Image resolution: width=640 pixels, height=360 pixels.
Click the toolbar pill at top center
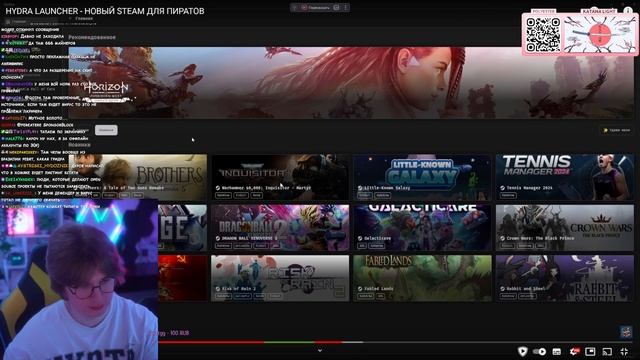pyautogui.click(x=320, y=7)
